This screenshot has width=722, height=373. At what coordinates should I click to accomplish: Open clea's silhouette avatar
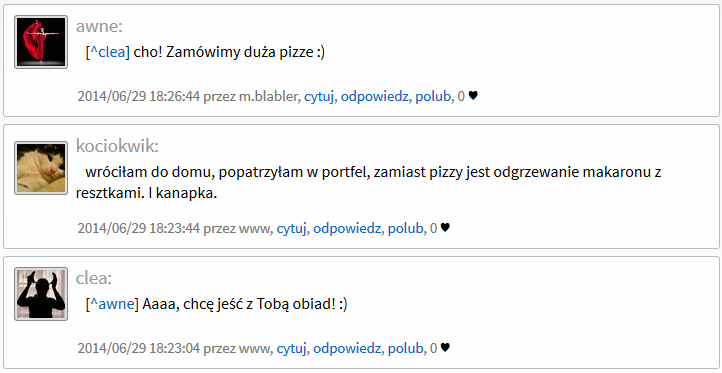[41, 294]
